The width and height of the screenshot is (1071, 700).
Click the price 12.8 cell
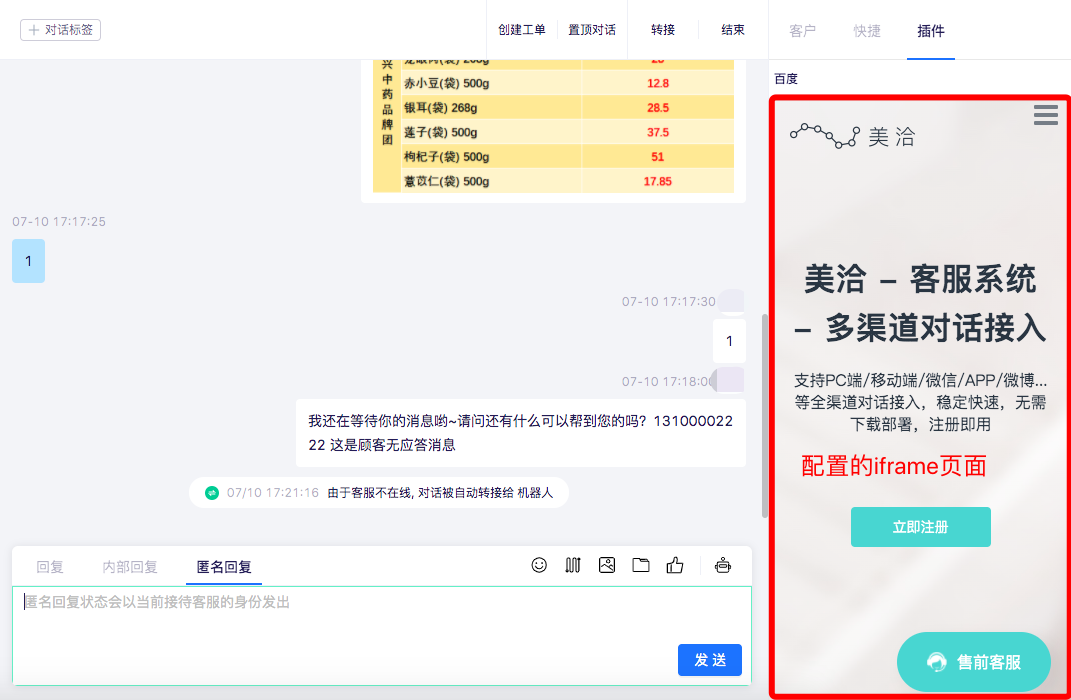pyautogui.click(x=658, y=83)
